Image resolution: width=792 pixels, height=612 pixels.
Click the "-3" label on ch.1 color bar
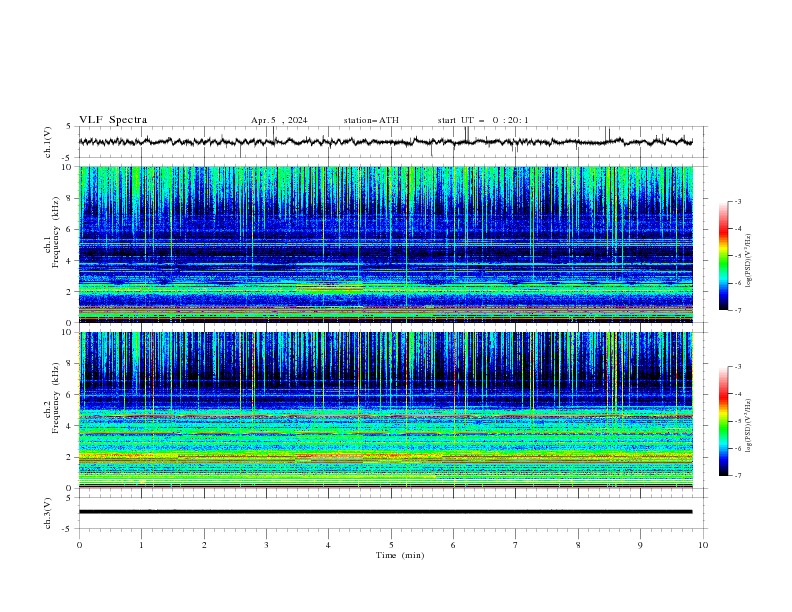738,201
